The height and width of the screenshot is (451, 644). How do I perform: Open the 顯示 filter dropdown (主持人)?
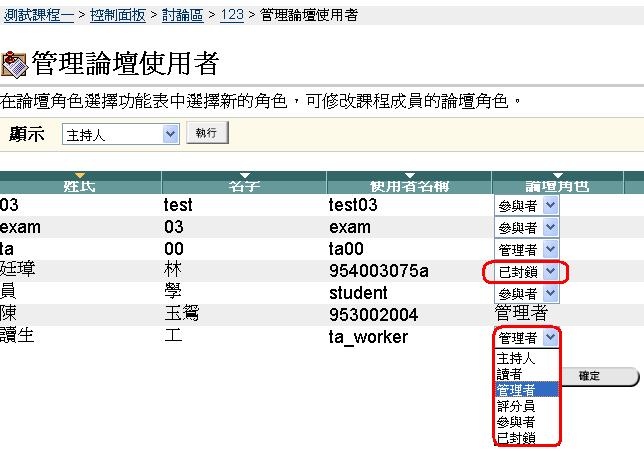point(120,134)
